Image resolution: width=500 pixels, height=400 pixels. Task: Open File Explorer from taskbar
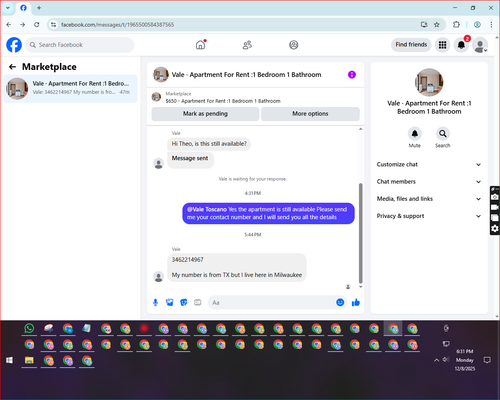[x=29, y=360]
